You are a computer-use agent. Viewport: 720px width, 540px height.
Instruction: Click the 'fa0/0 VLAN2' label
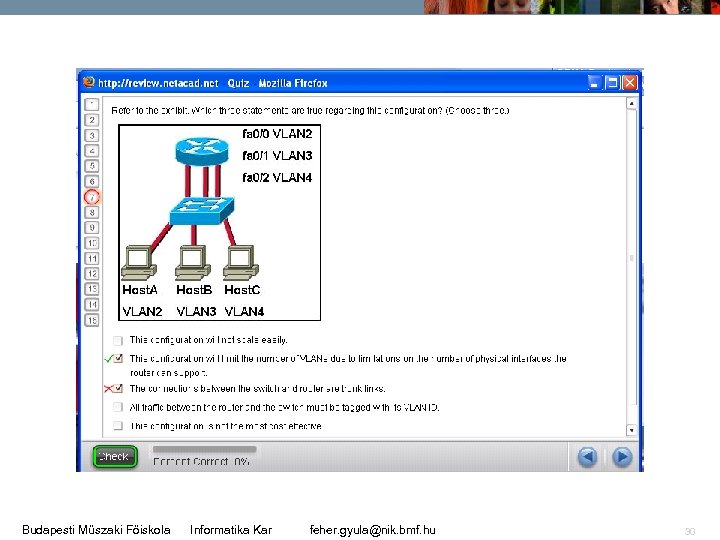coord(277,134)
